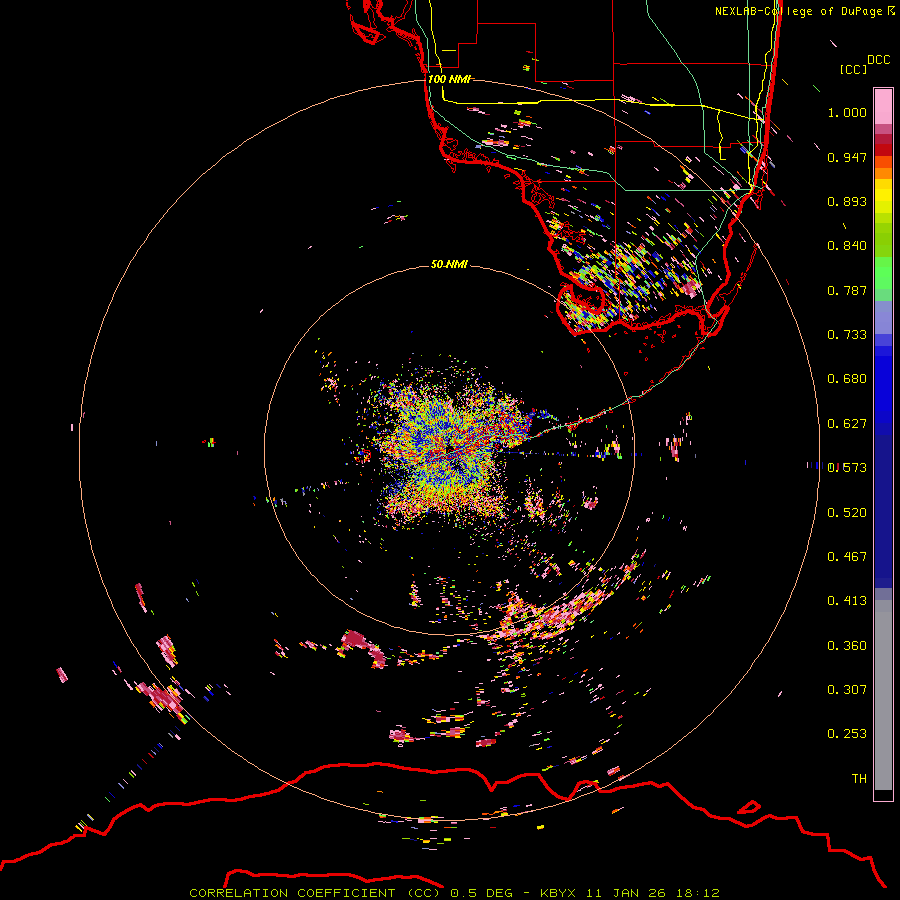This screenshot has height=900, width=900.
Task: Click the 0.467 legend value
Action: 847,557
